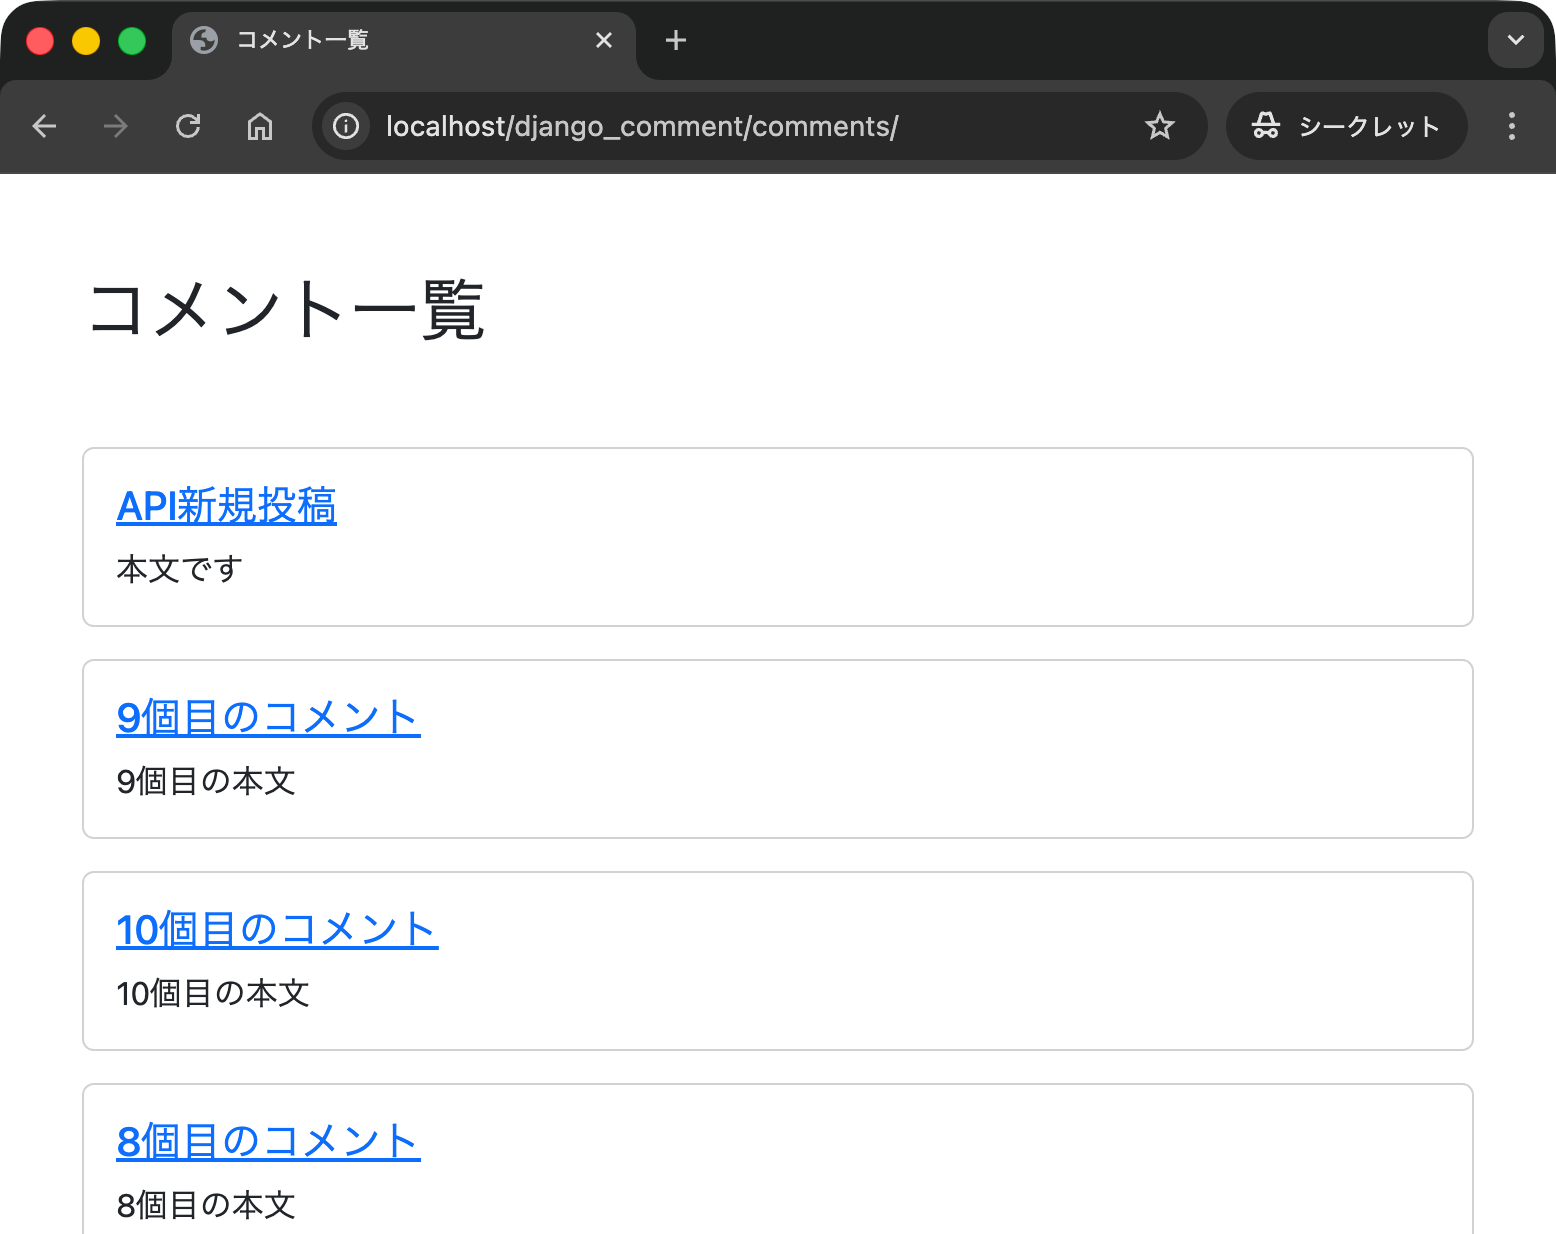The height and width of the screenshot is (1234, 1556).
Task: Open the 9個目のコメント link
Action: click(x=268, y=717)
